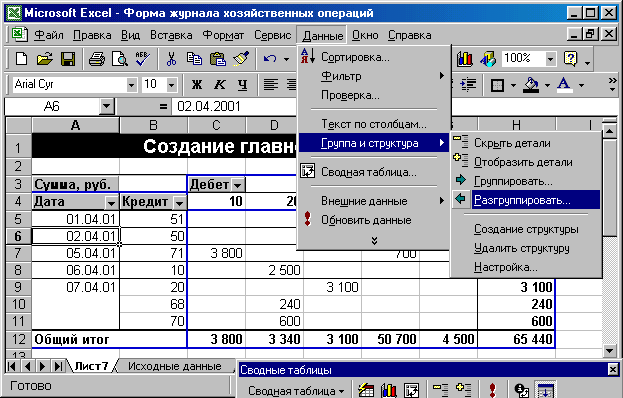Image resolution: width=623 pixels, height=398 pixels.
Task: Select Группировать... in the submenu
Action: point(526,181)
